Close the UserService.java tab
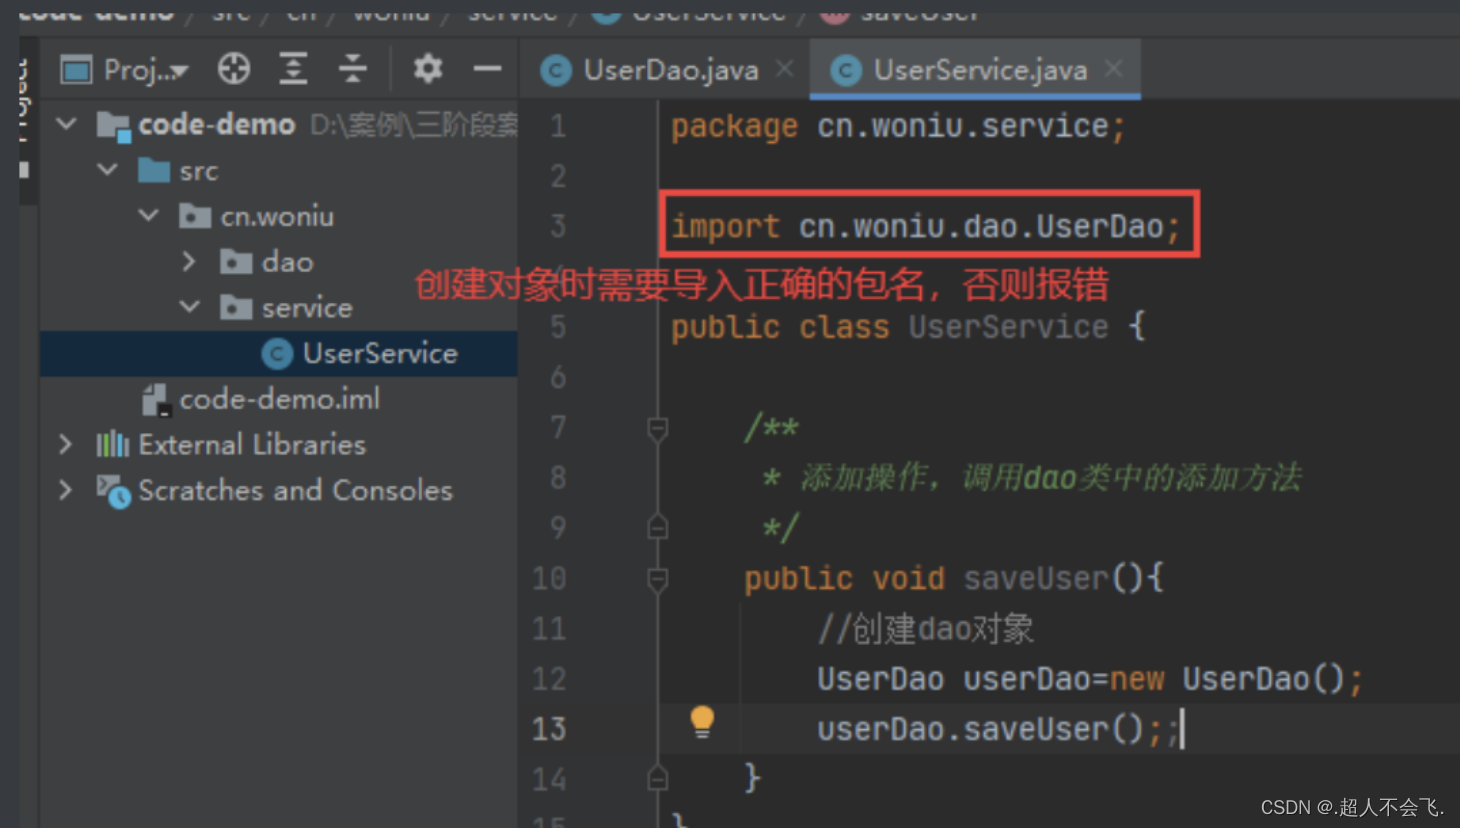This screenshot has width=1460, height=828. click(1114, 68)
